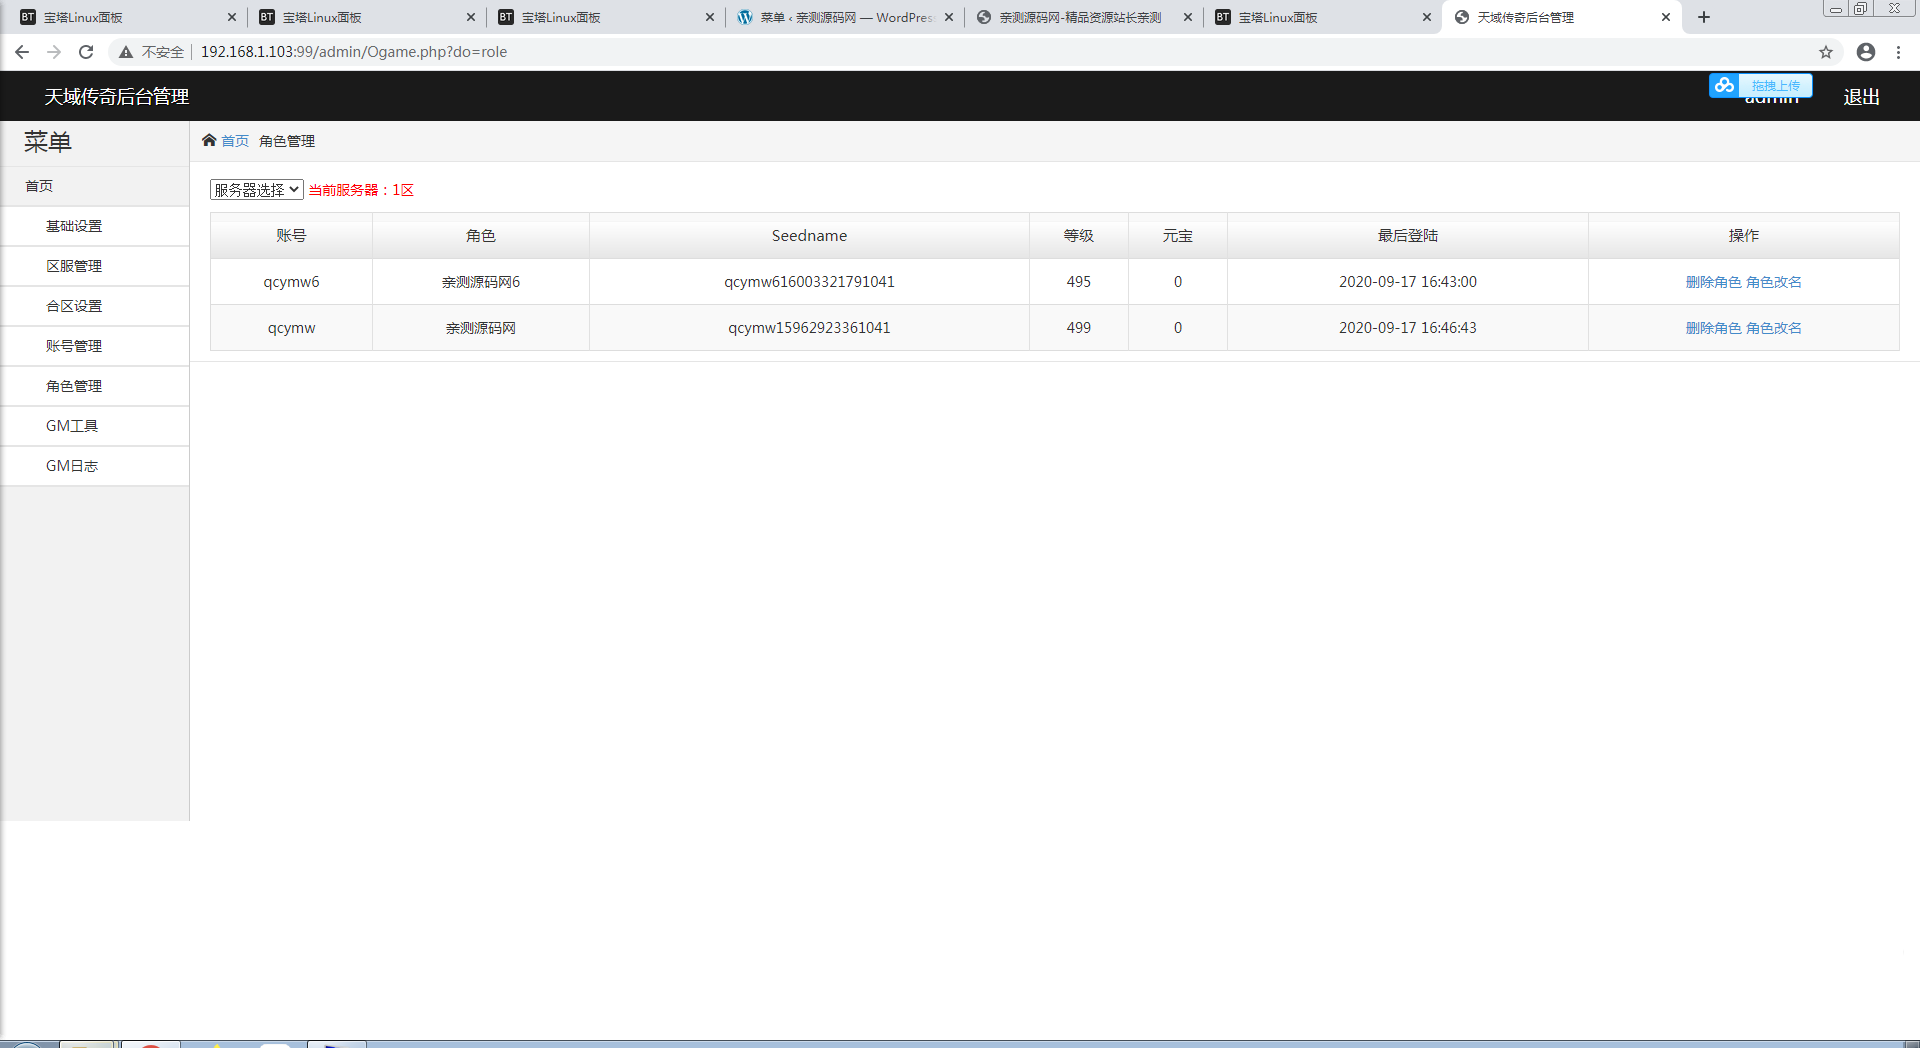Open the browser profile avatar icon
The image size is (1920, 1048).
(x=1866, y=52)
